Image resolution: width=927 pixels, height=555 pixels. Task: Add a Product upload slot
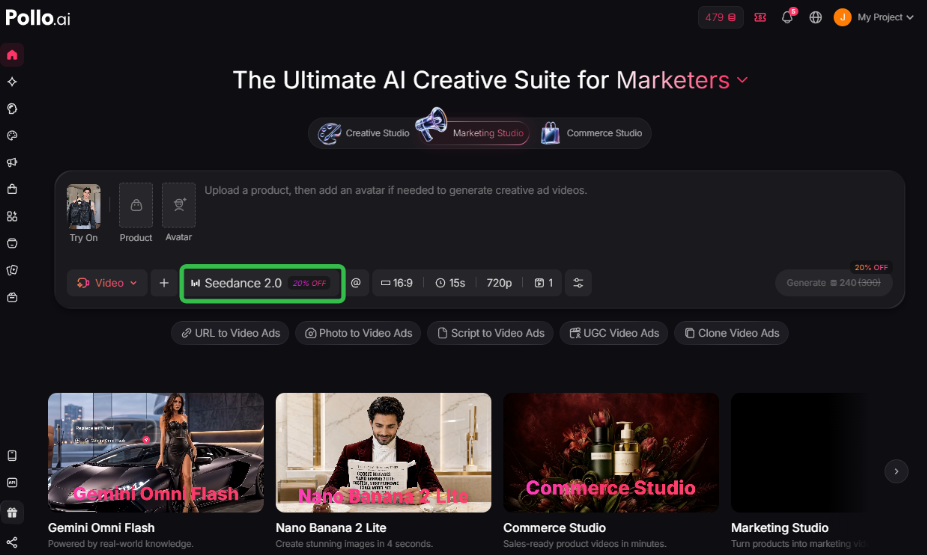(136, 205)
